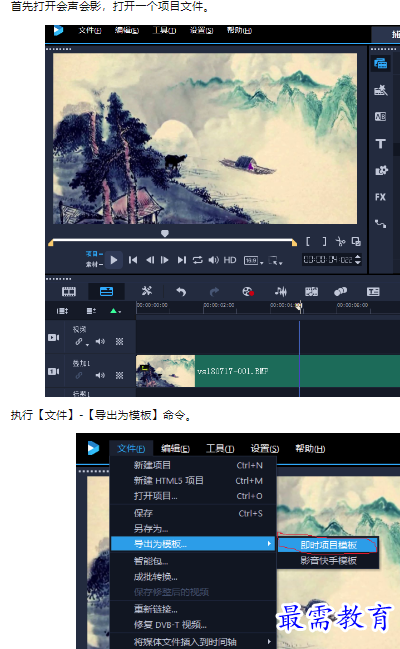Open the 帮助 menu in the bottom screenshot
The image size is (400, 649).
pos(310,449)
